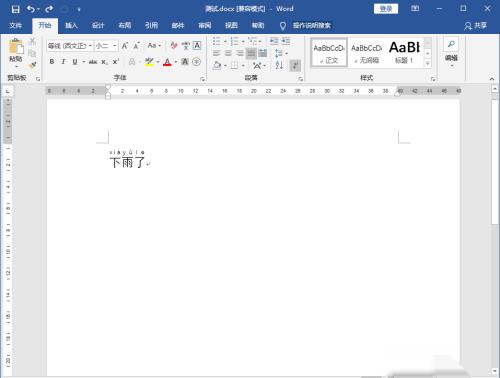This screenshot has height=378, width=500.
Task: Click the lightbulb Tell Me icon
Action: click(x=283, y=26)
